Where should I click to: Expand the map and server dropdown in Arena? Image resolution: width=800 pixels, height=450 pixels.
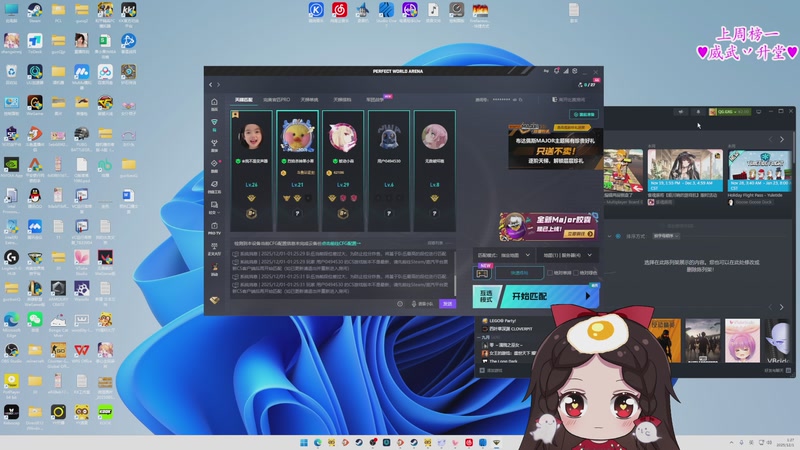point(567,255)
